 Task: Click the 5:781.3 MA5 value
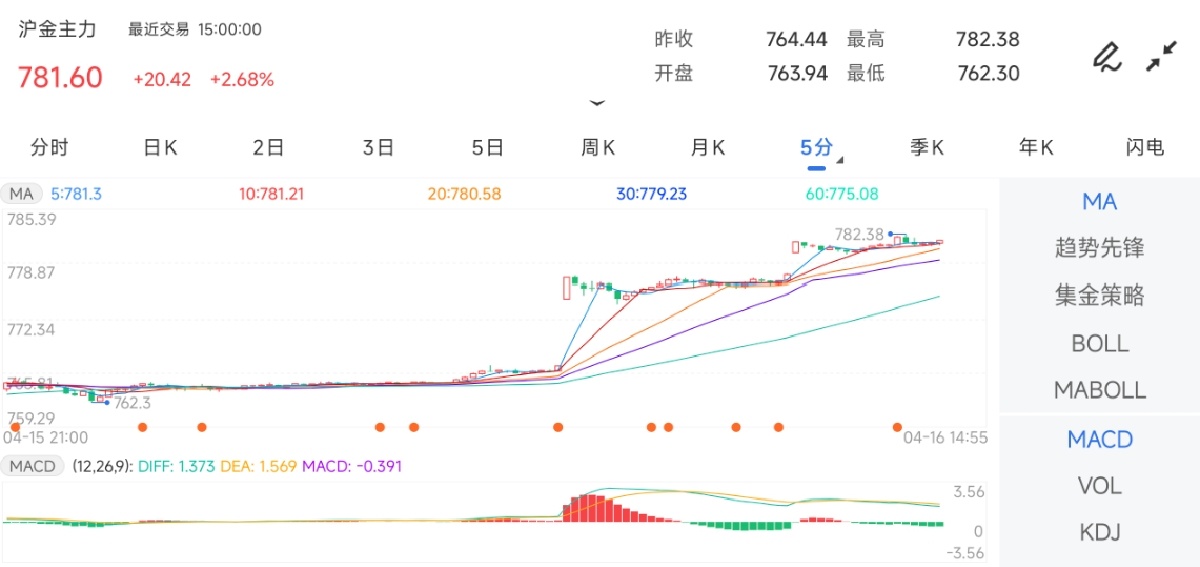click(x=77, y=194)
